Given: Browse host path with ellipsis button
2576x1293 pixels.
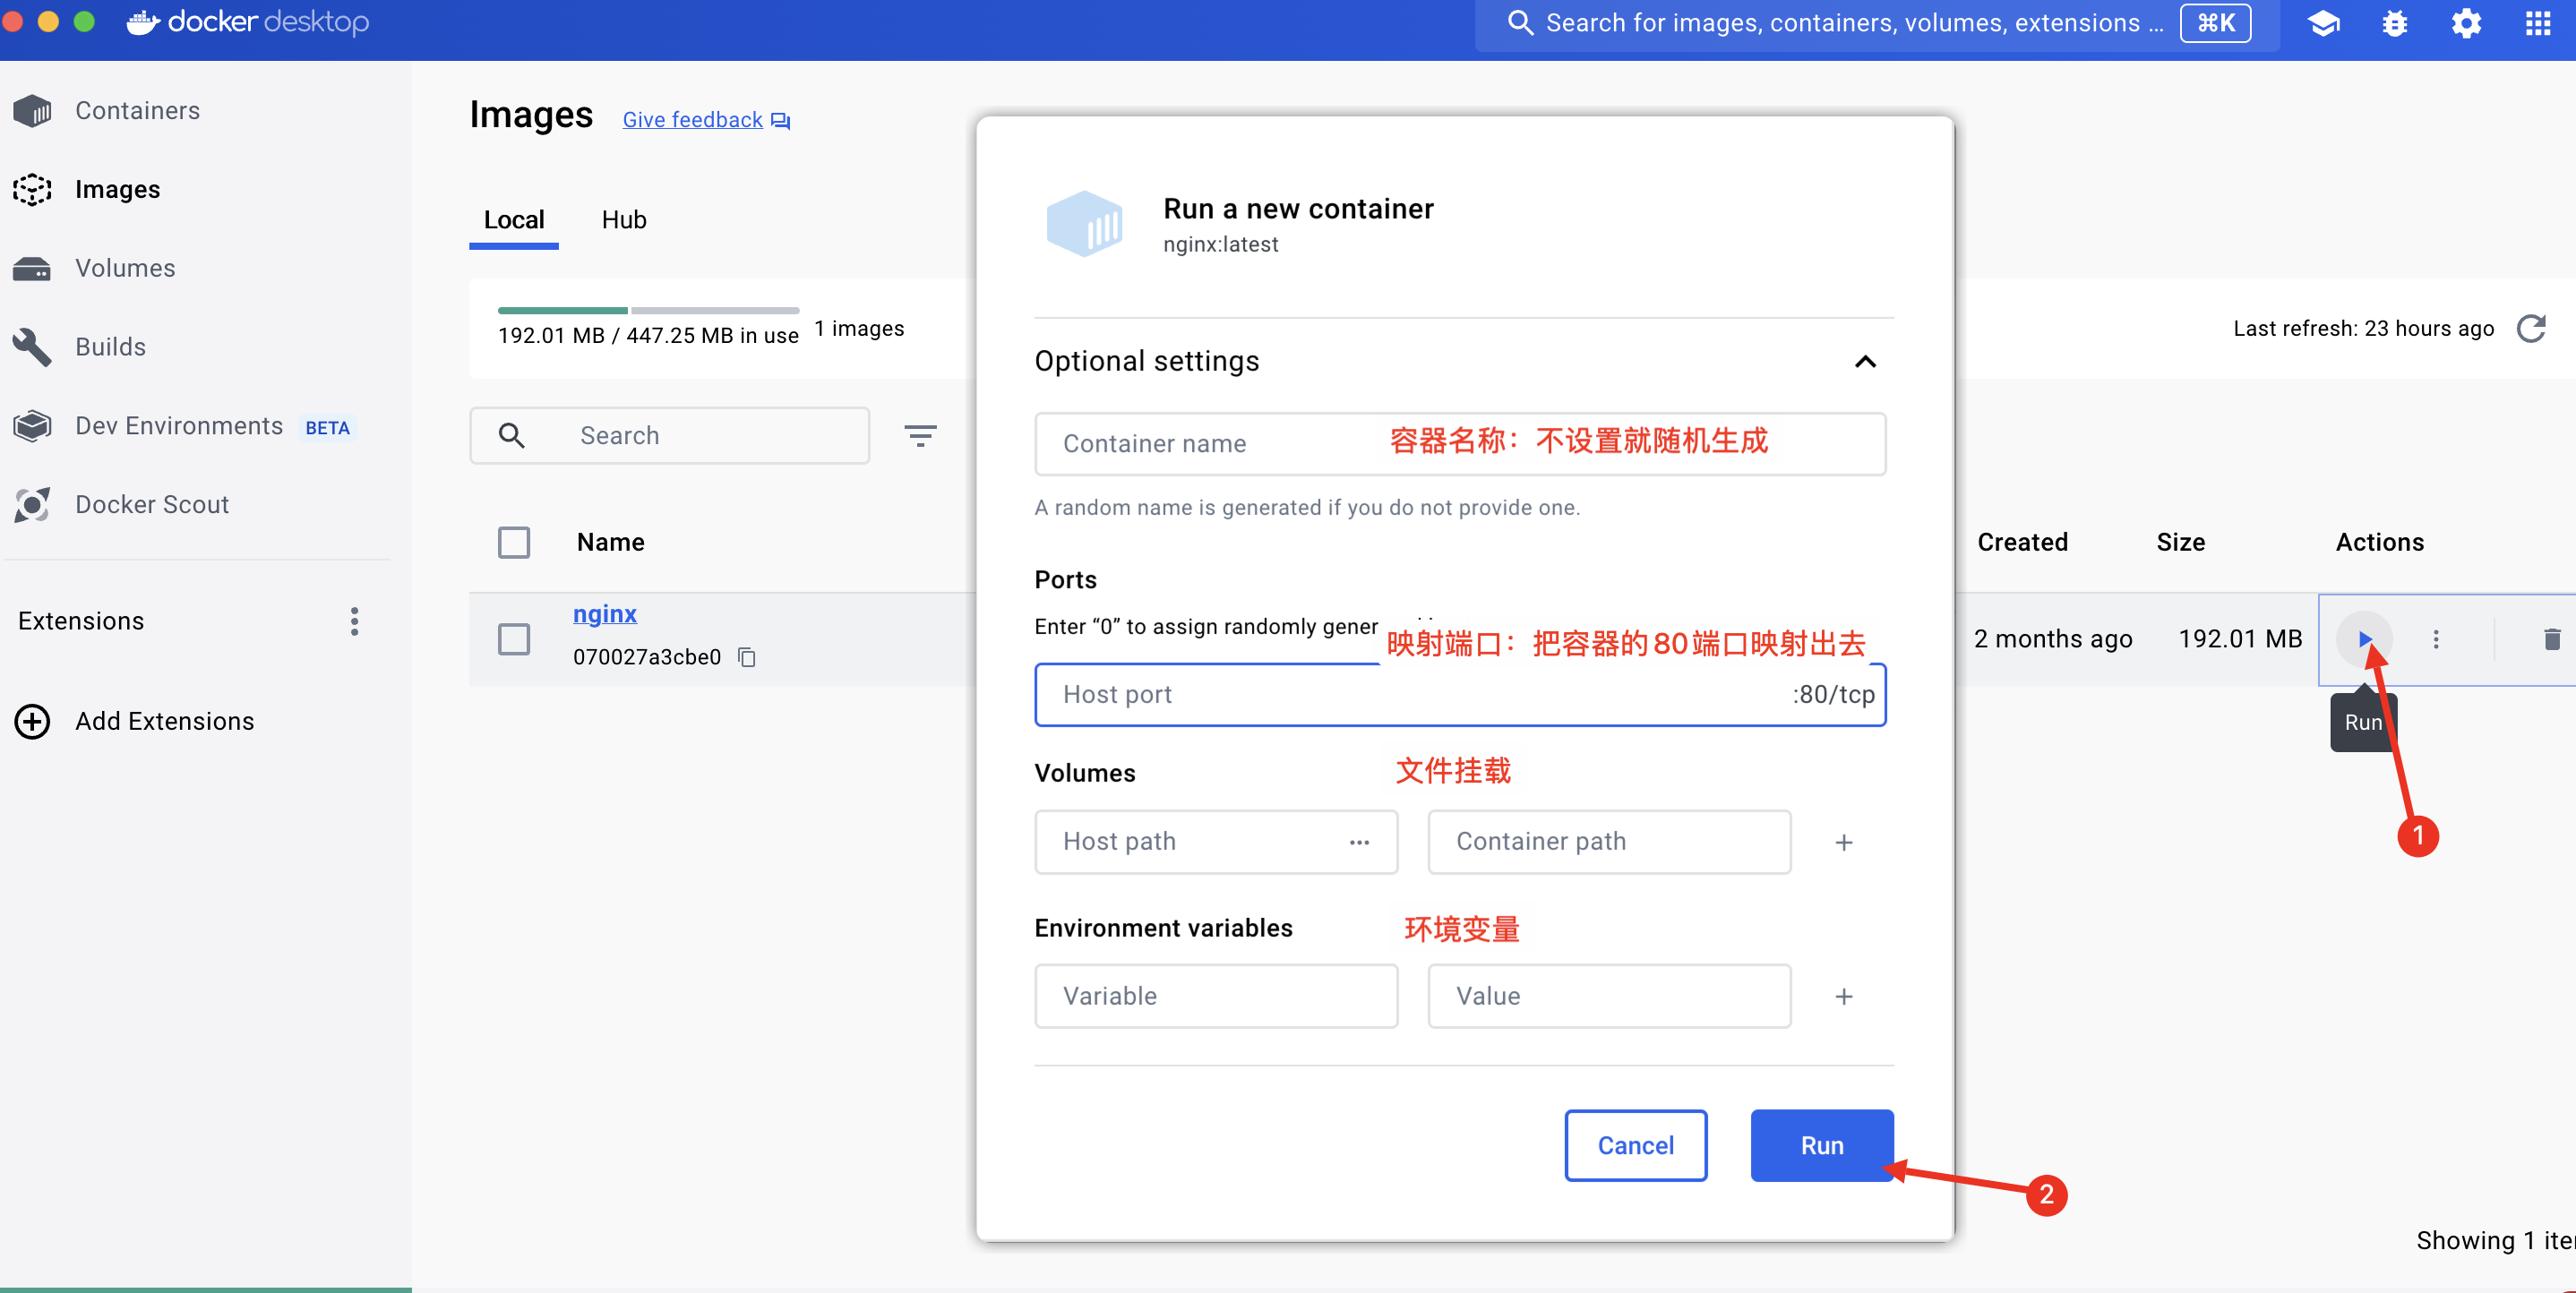Looking at the screenshot, I should tap(1359, 842).
